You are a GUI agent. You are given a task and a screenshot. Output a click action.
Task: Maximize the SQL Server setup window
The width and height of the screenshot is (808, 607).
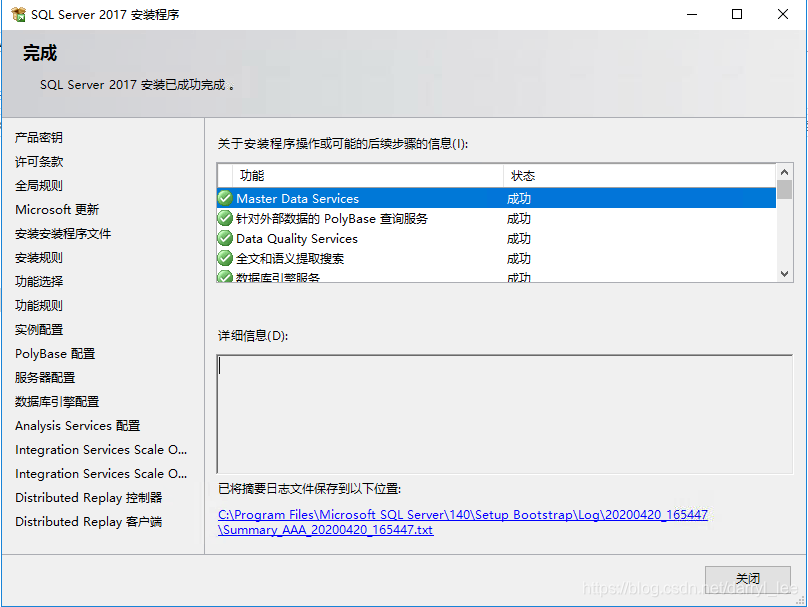pos(737,14)
